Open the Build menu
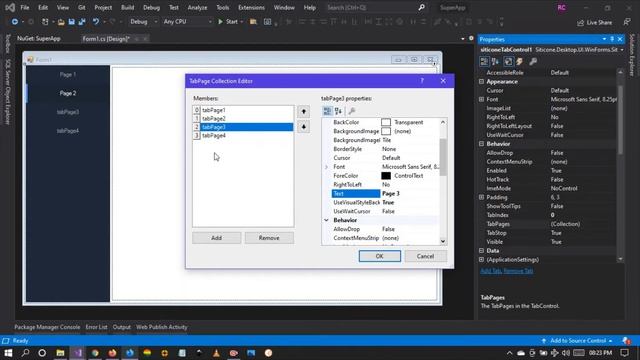 point(127,7)
